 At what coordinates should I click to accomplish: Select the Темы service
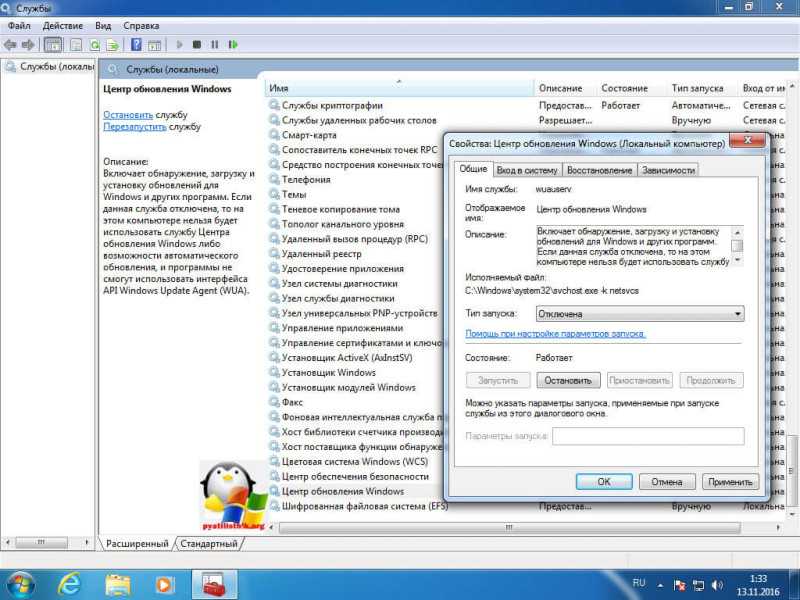tap(294, 194)
